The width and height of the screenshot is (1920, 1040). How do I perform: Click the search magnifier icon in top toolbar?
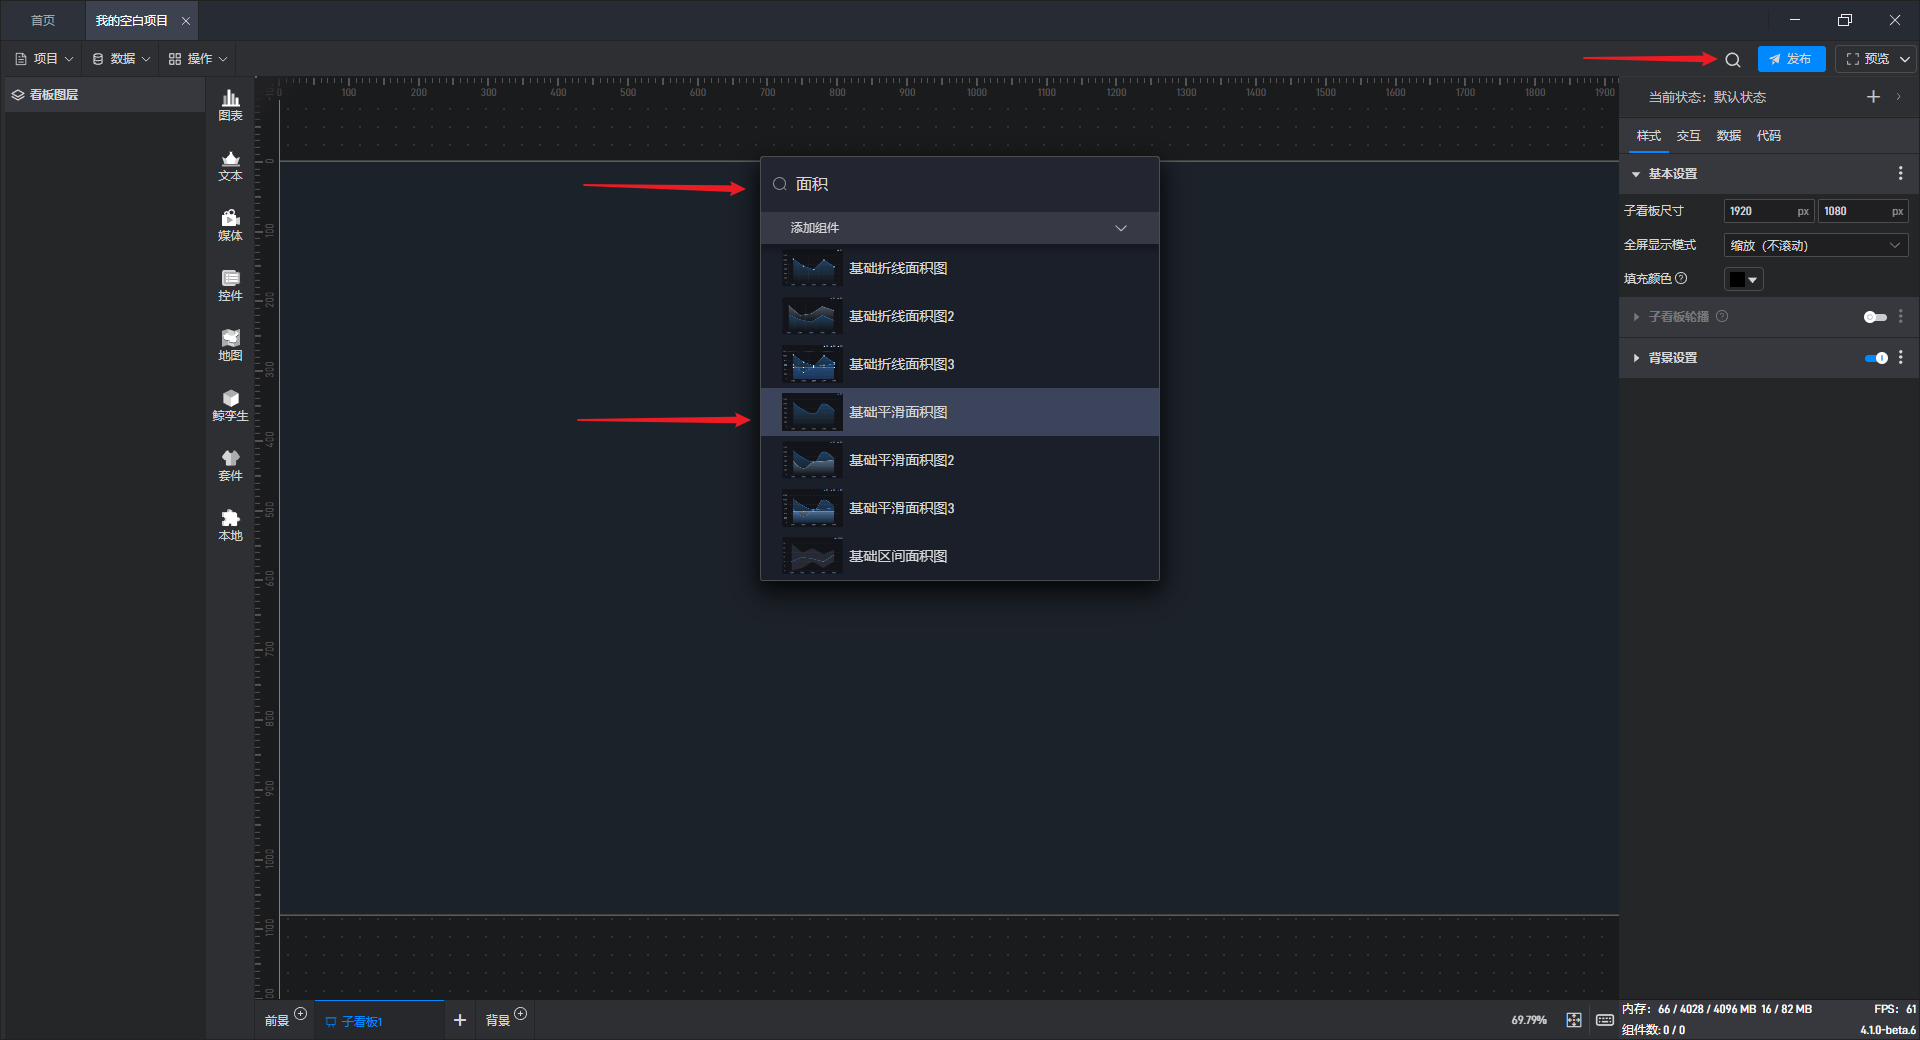[x=1733, y=60]
